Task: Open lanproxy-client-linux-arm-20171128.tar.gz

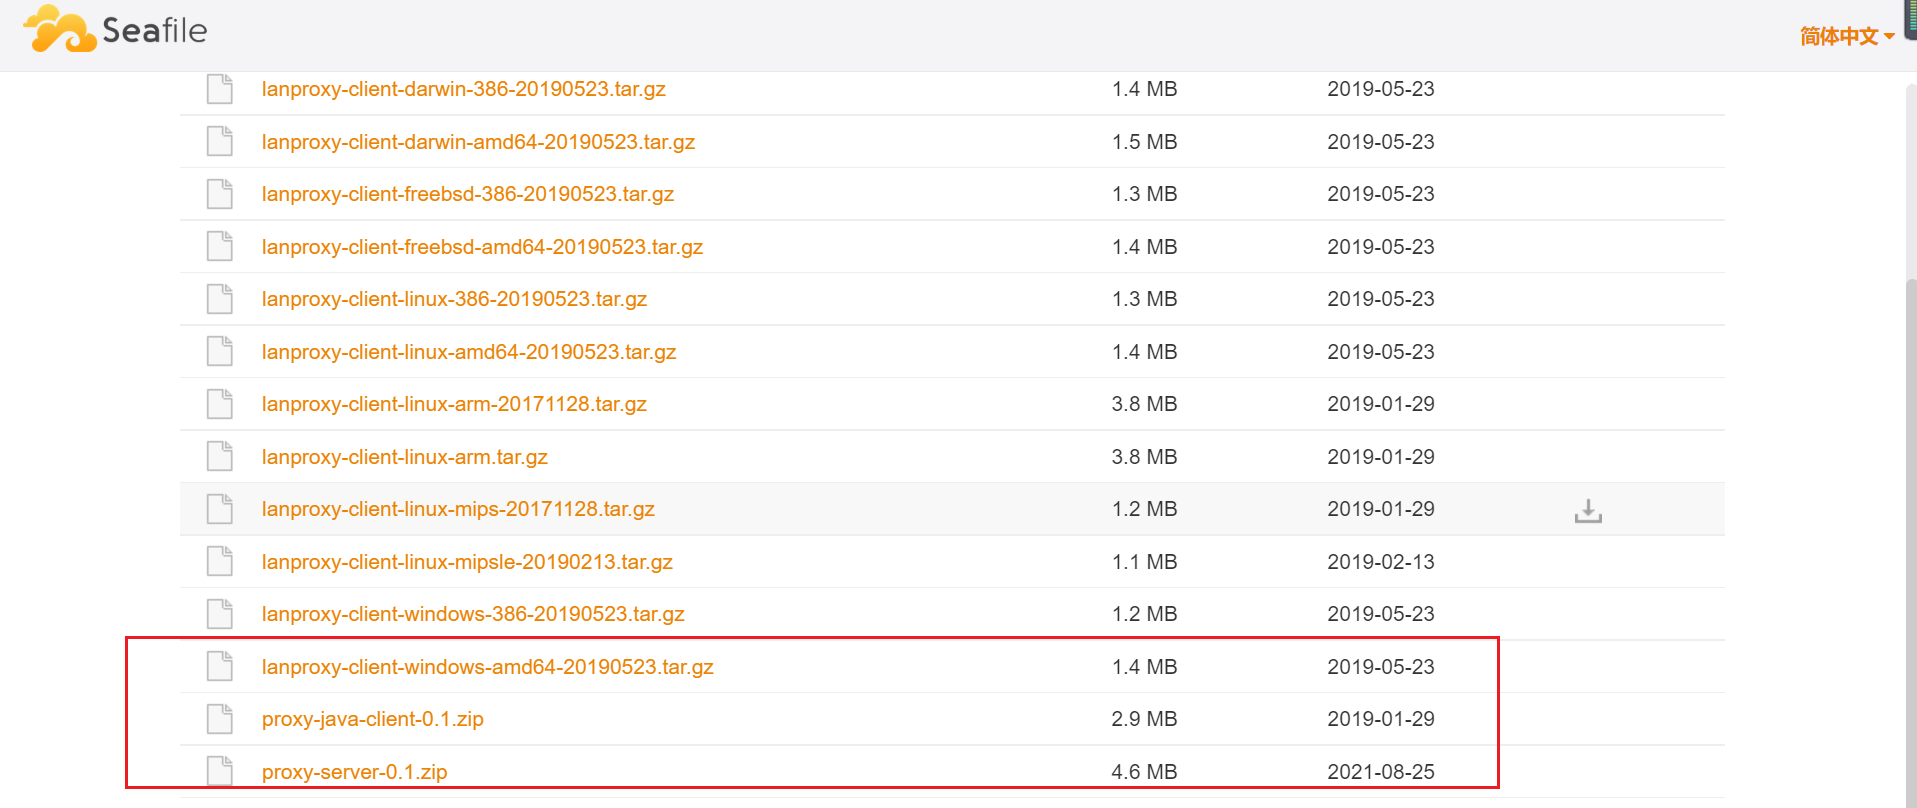Action: (x=454, y=404)
